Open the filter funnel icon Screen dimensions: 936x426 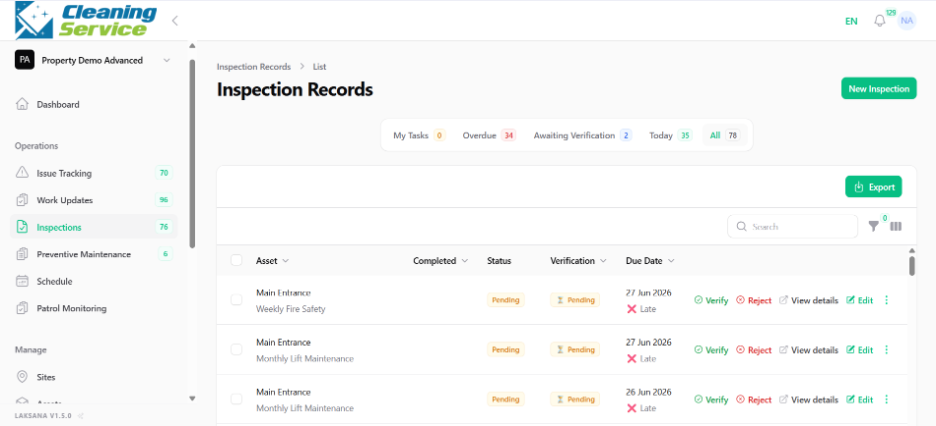pos(873,226)
